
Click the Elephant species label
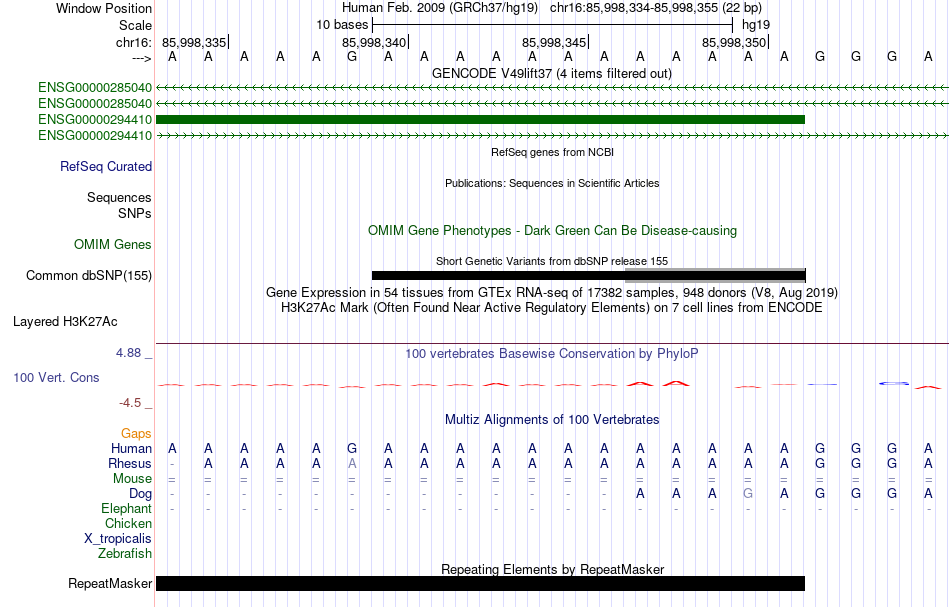tap(126, 509)
